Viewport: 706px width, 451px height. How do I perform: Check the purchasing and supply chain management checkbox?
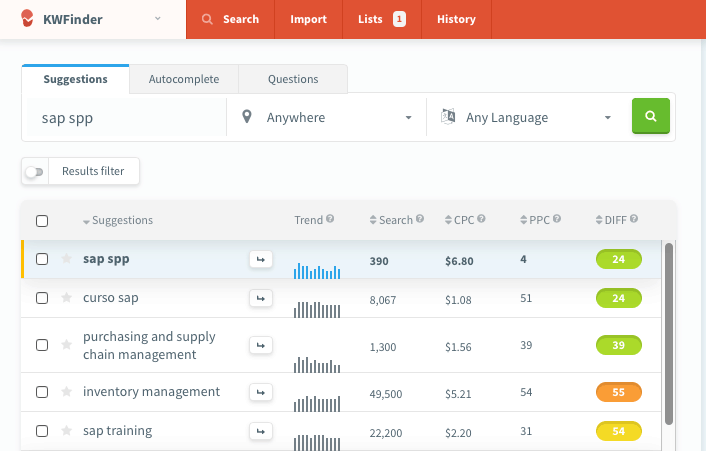pyautogui.click(x=42, y=345)
